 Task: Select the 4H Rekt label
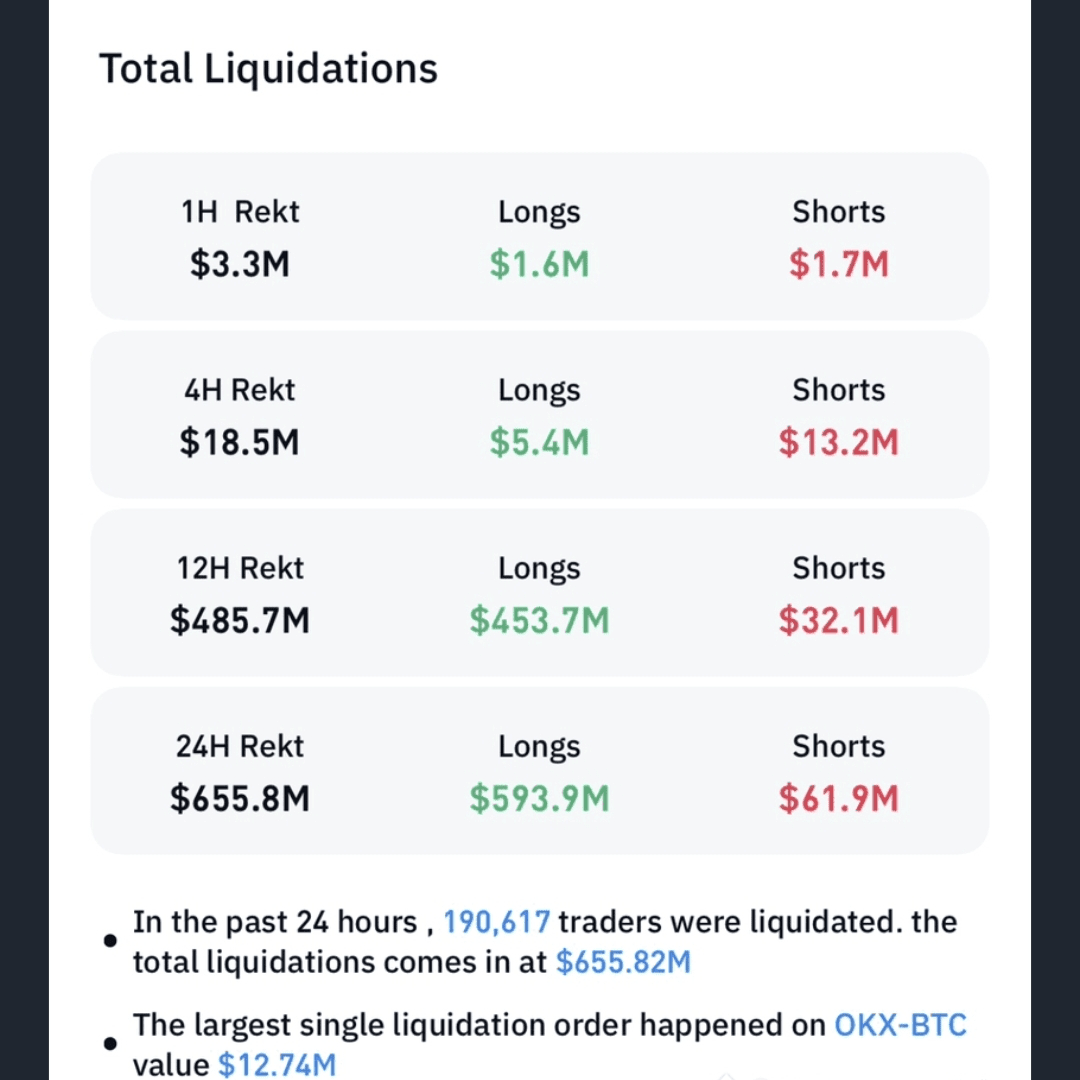click(x=240, y=390)
